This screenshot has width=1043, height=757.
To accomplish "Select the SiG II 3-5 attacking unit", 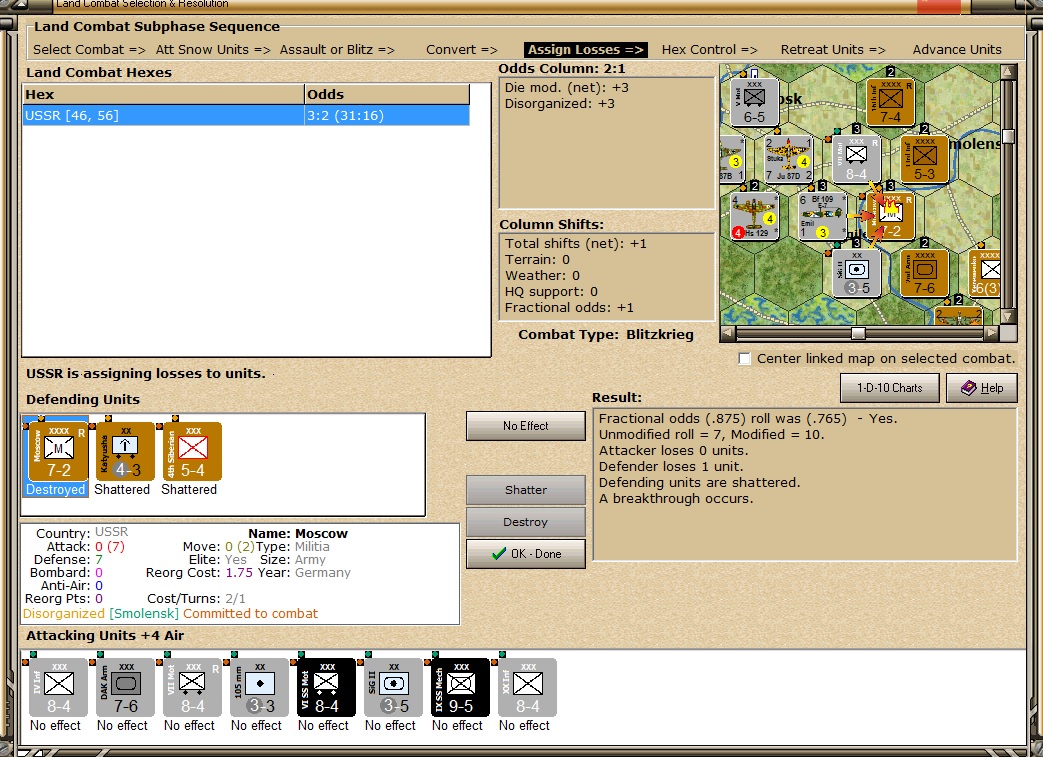I will point(393,687).
